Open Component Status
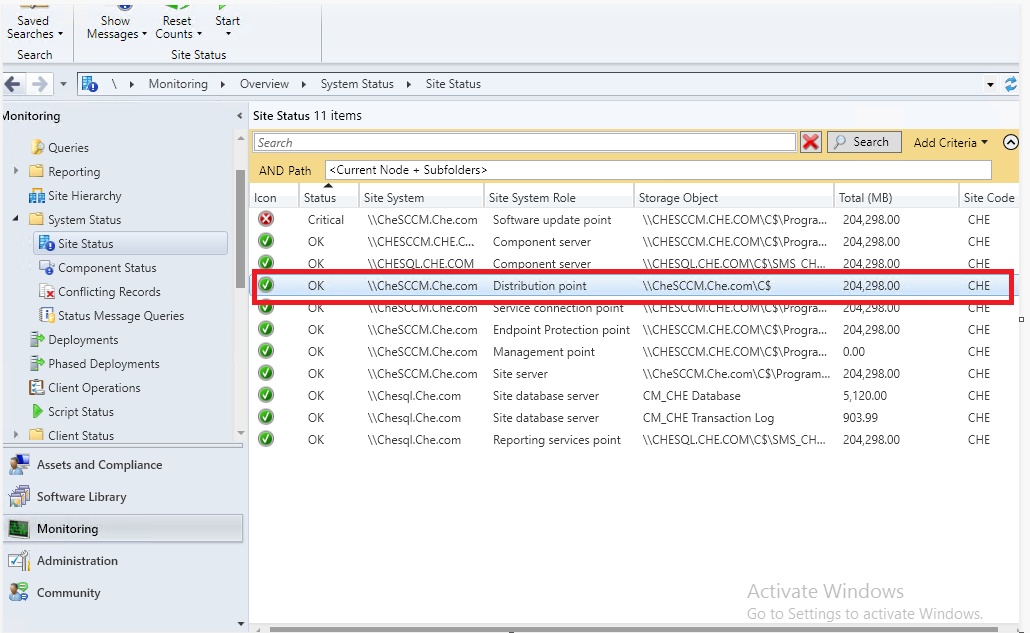The image size is (1030, 633). (x=97, y=267)
